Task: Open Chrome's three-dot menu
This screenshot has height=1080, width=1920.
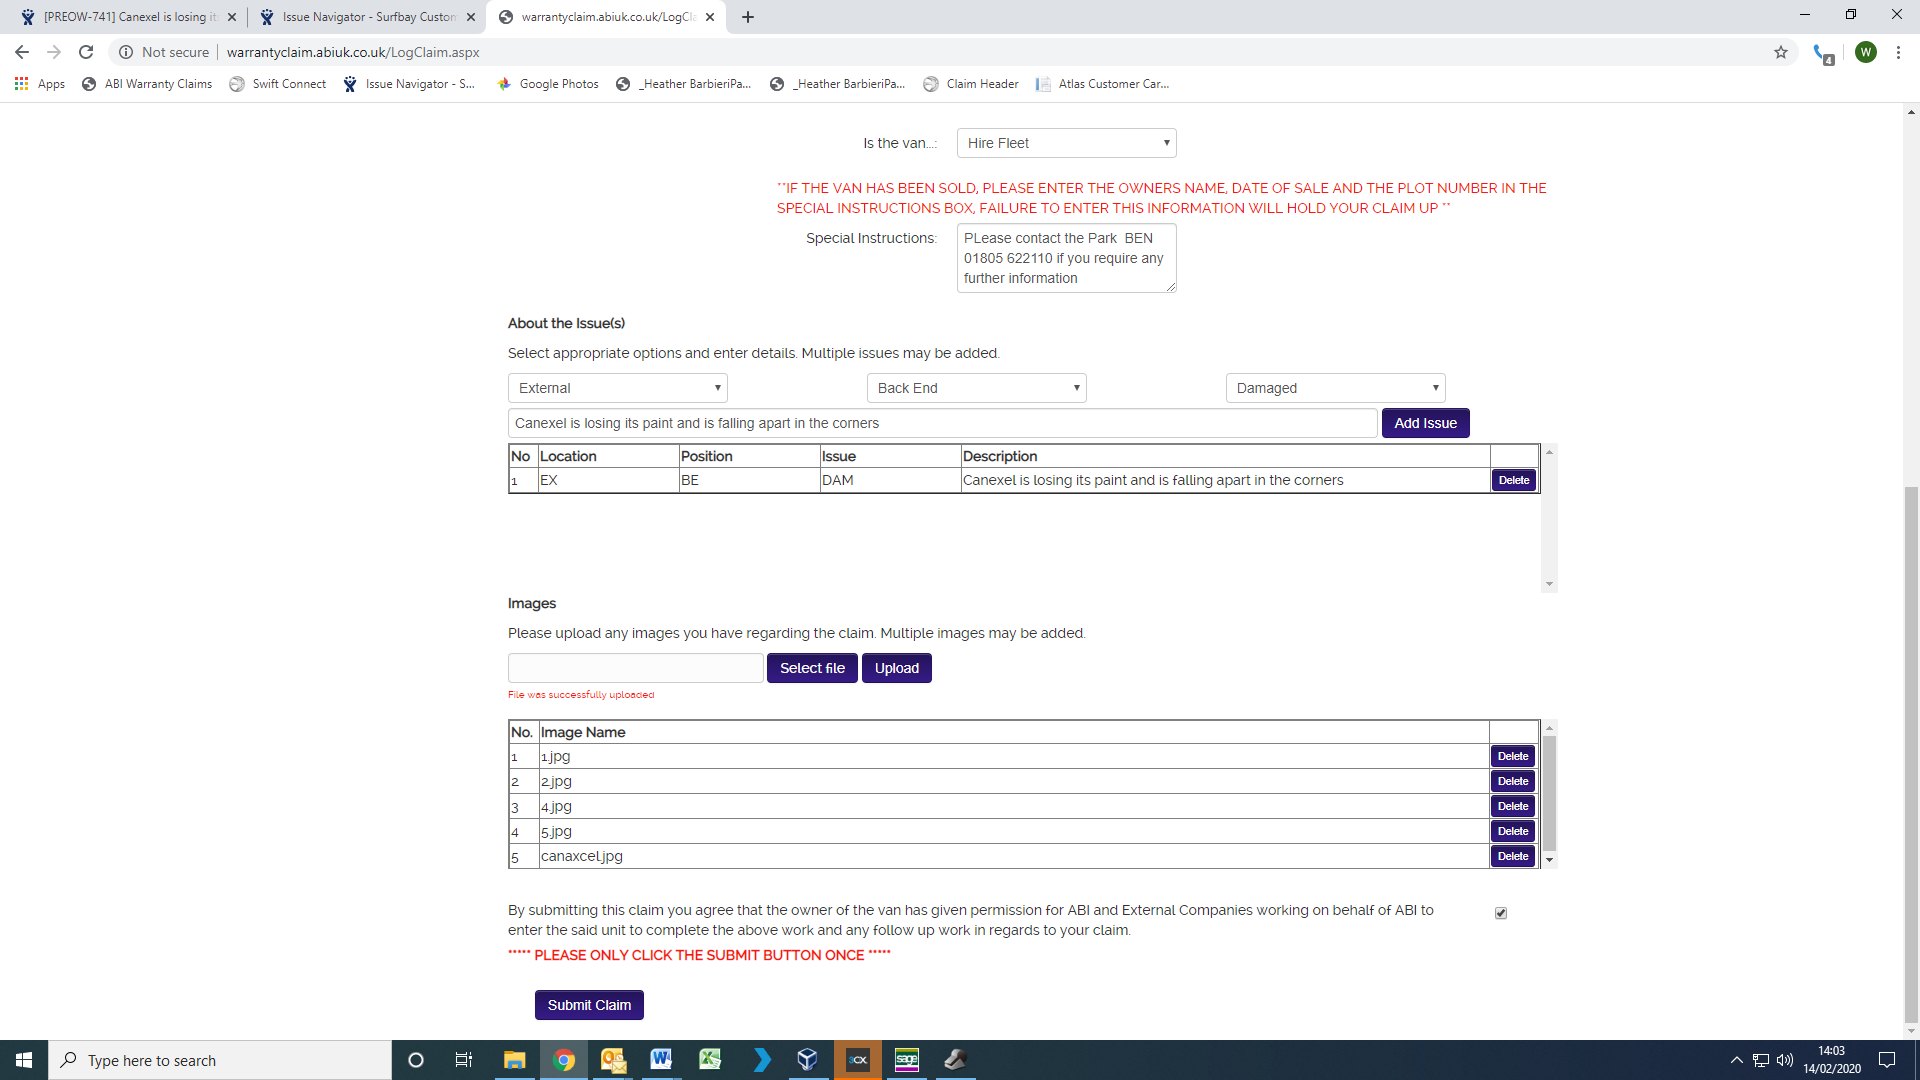Action: [x=1898, y=52]
